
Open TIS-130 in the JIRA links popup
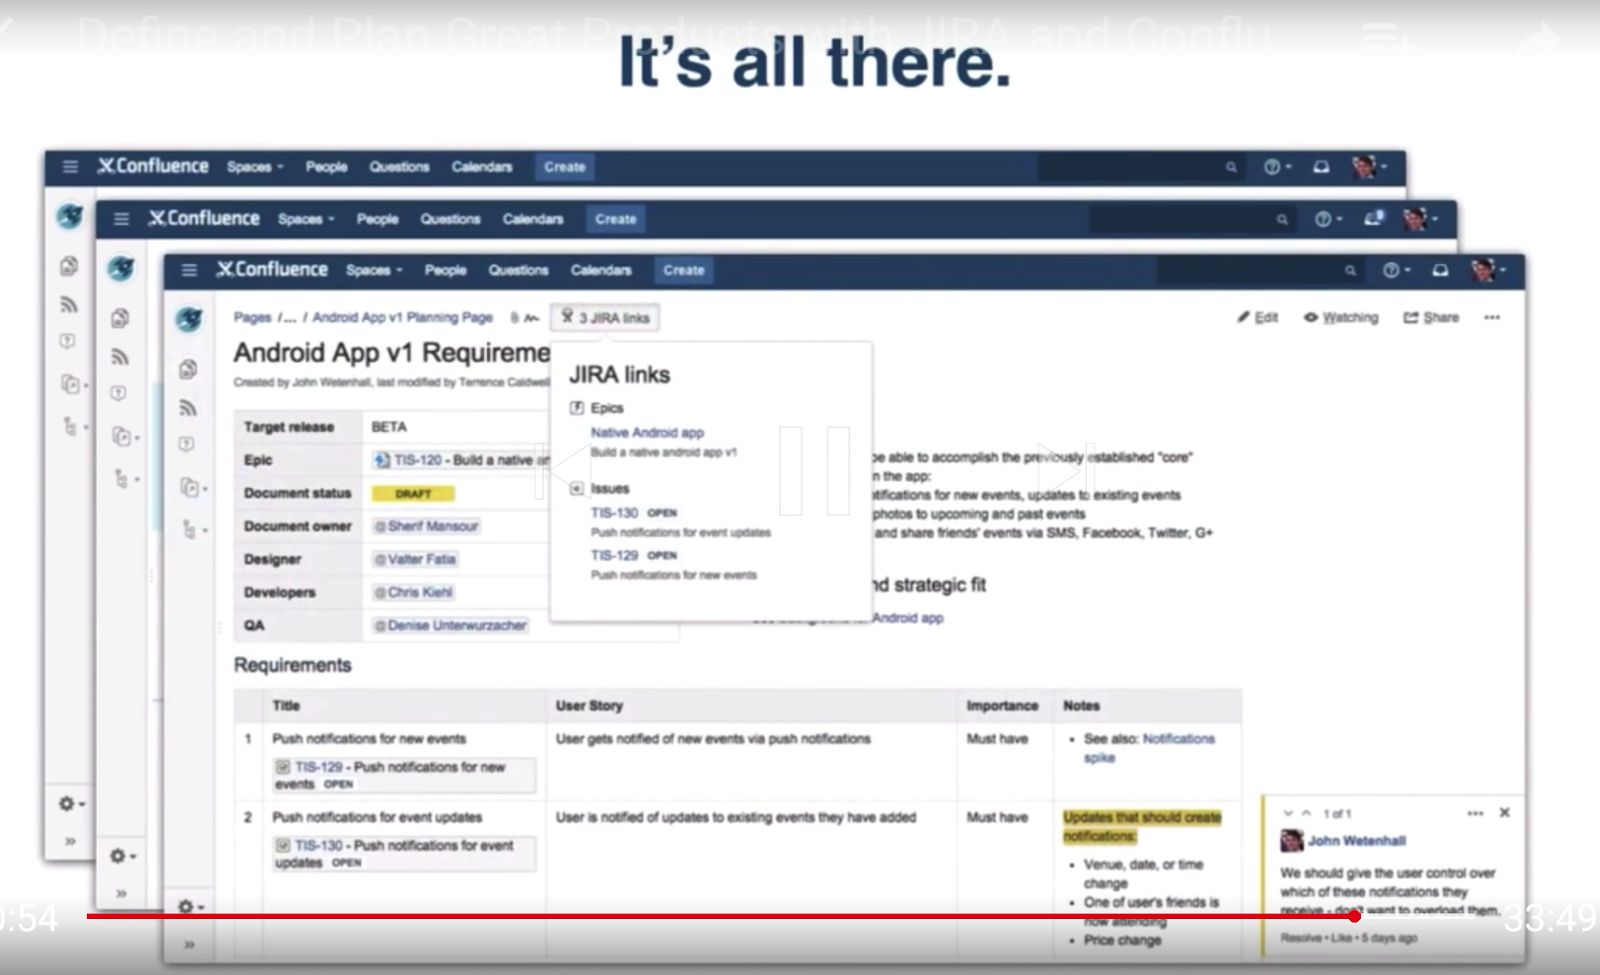[x=614, y=513]
